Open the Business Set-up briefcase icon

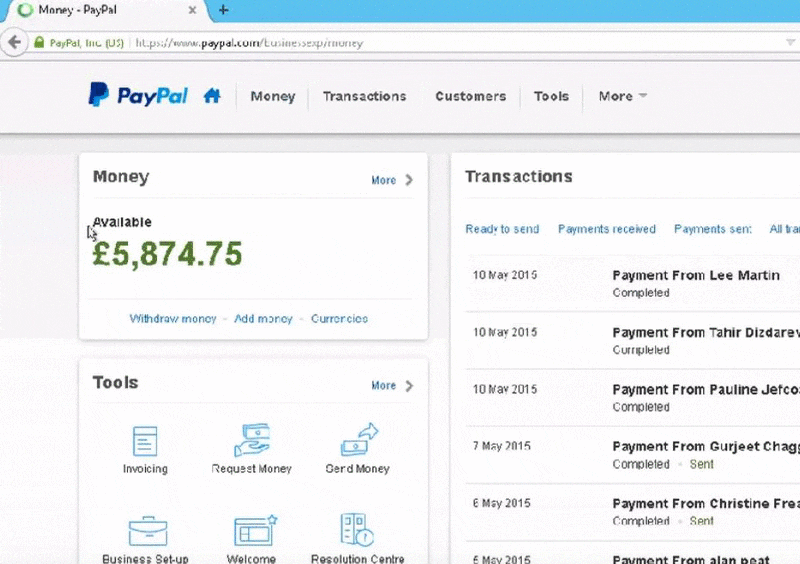tap(146, 530)
